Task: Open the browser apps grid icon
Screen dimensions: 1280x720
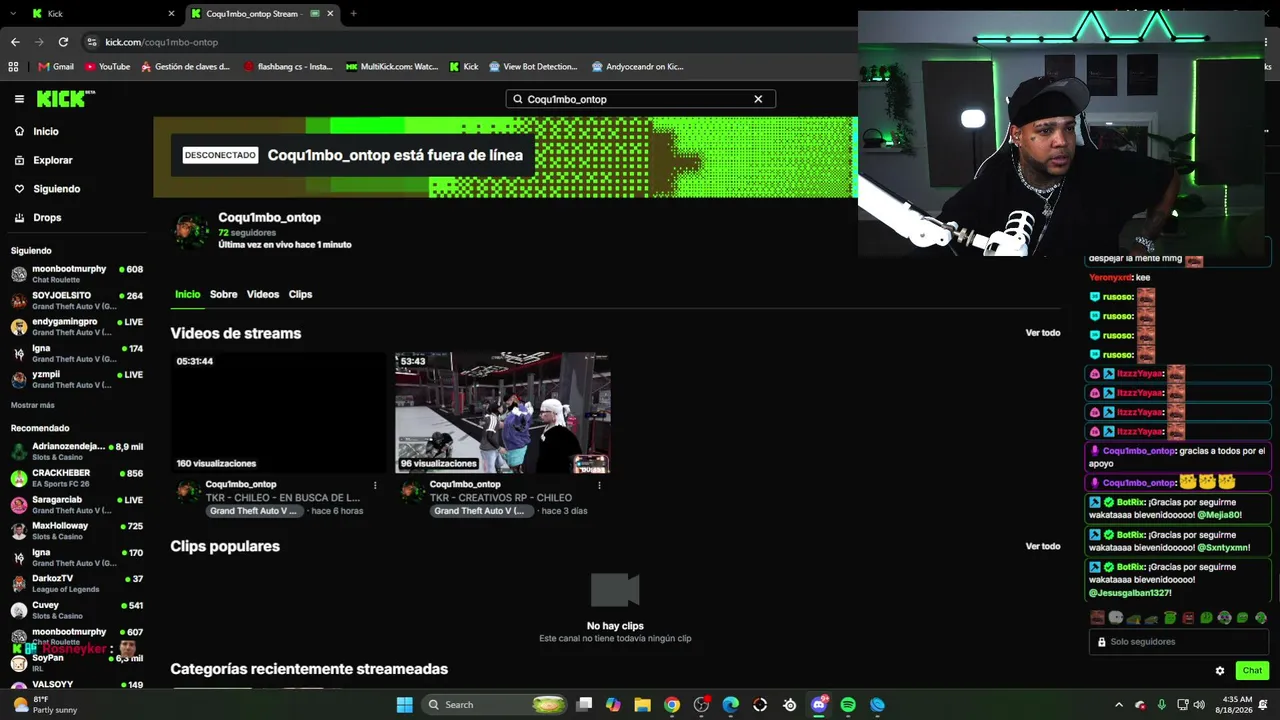Action: tap(13, 67)
